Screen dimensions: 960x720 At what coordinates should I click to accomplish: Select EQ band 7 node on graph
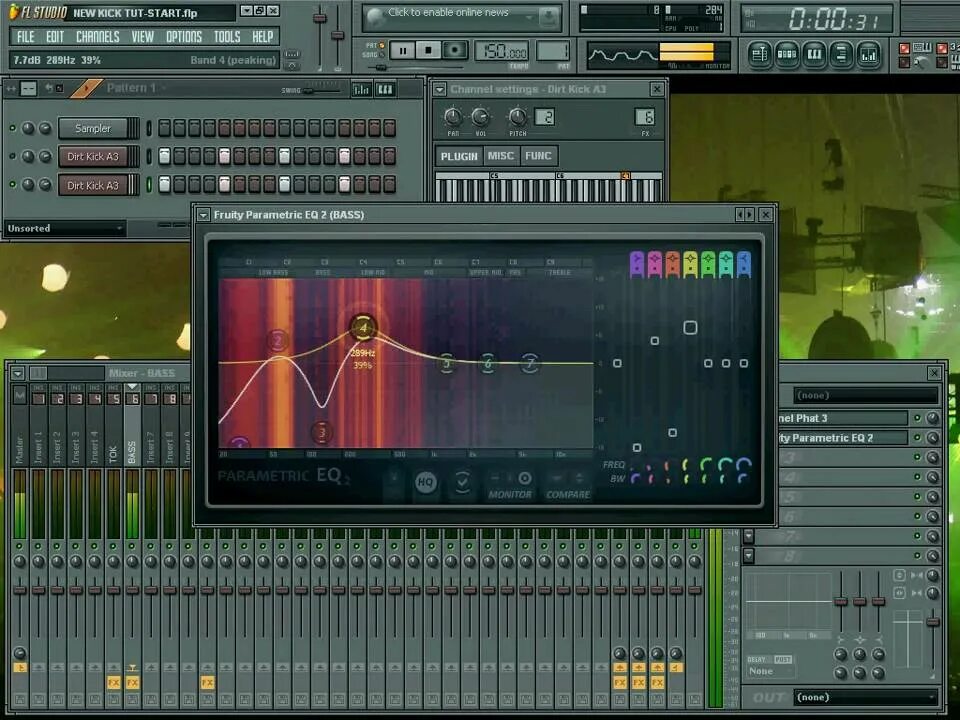530,364
